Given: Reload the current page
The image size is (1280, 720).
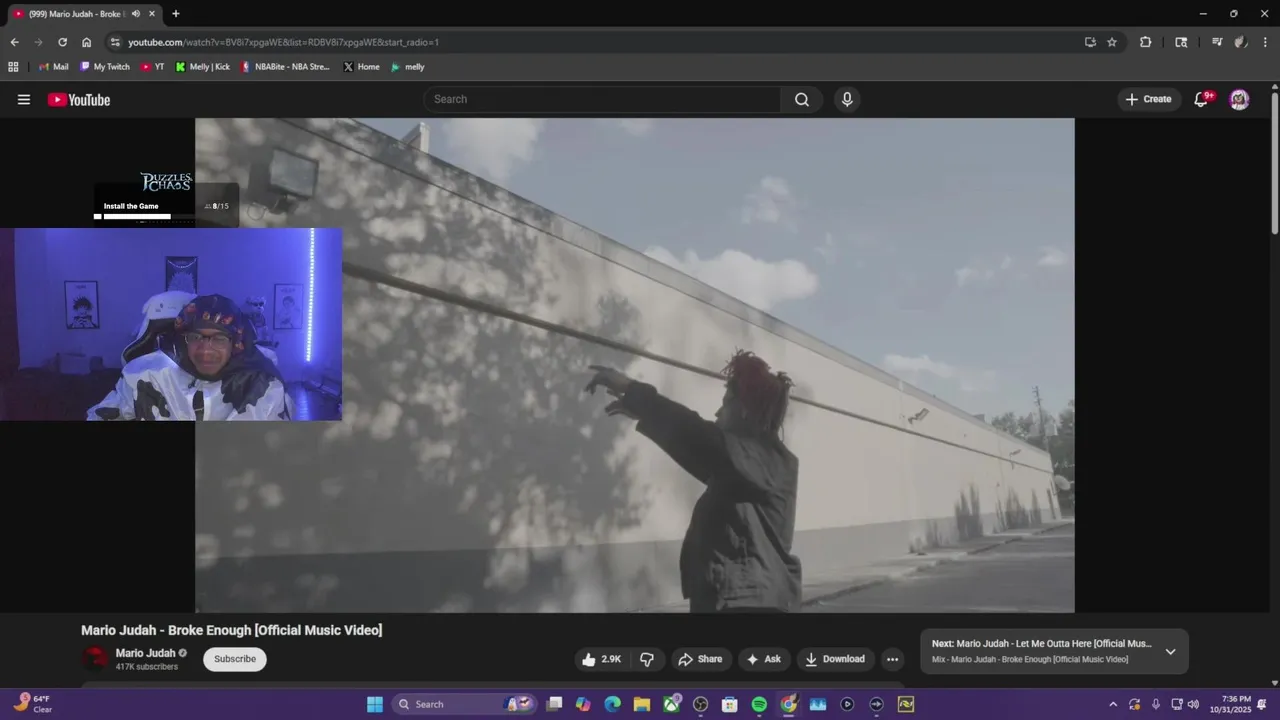Looking at the screenshot, I should click(62, 42).
